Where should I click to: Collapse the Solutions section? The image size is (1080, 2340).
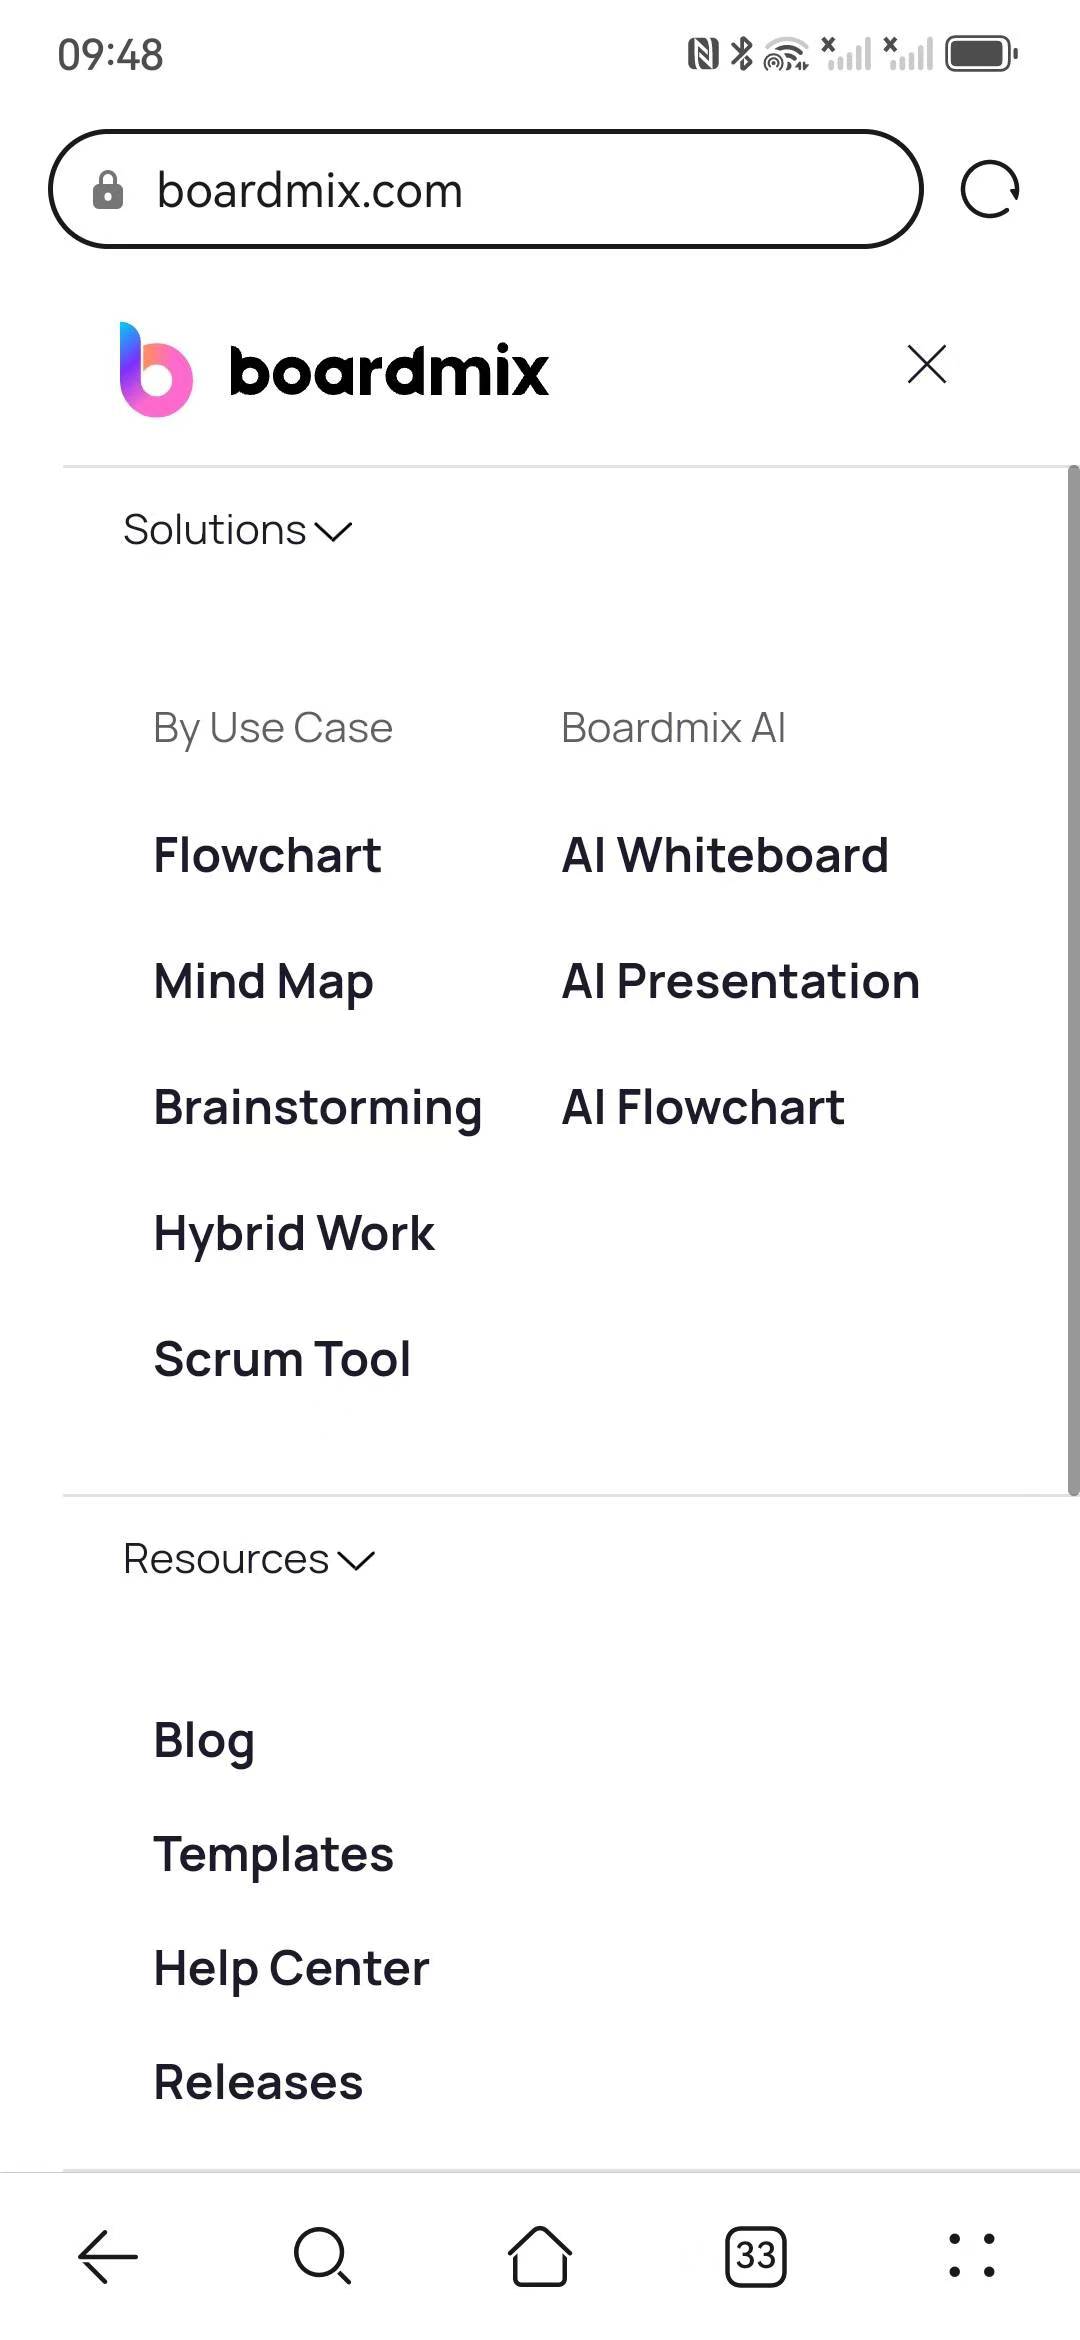pyautogui.click(x=238, y=530)
